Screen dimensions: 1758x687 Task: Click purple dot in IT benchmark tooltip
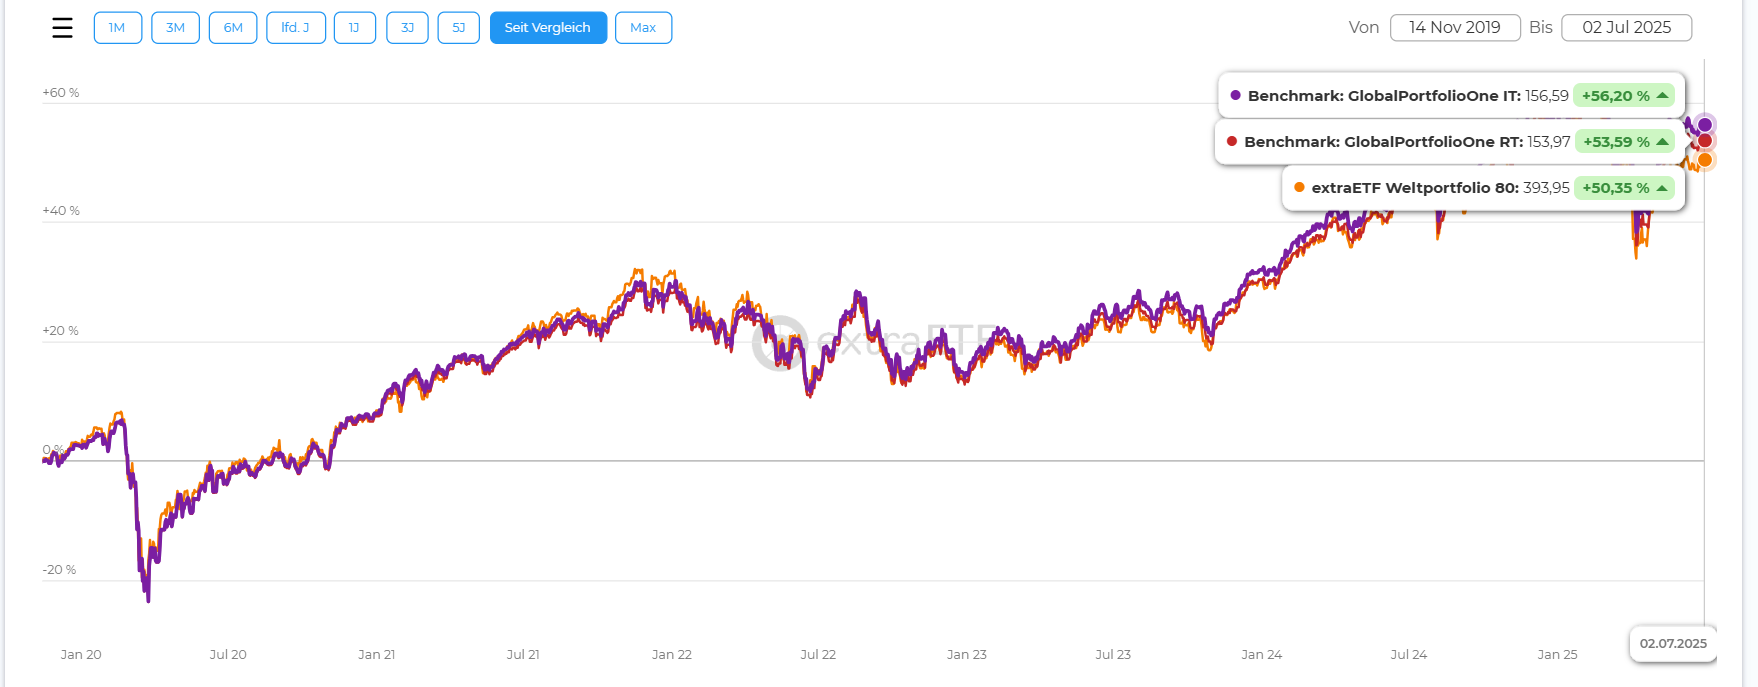[x=1236, y=96]
